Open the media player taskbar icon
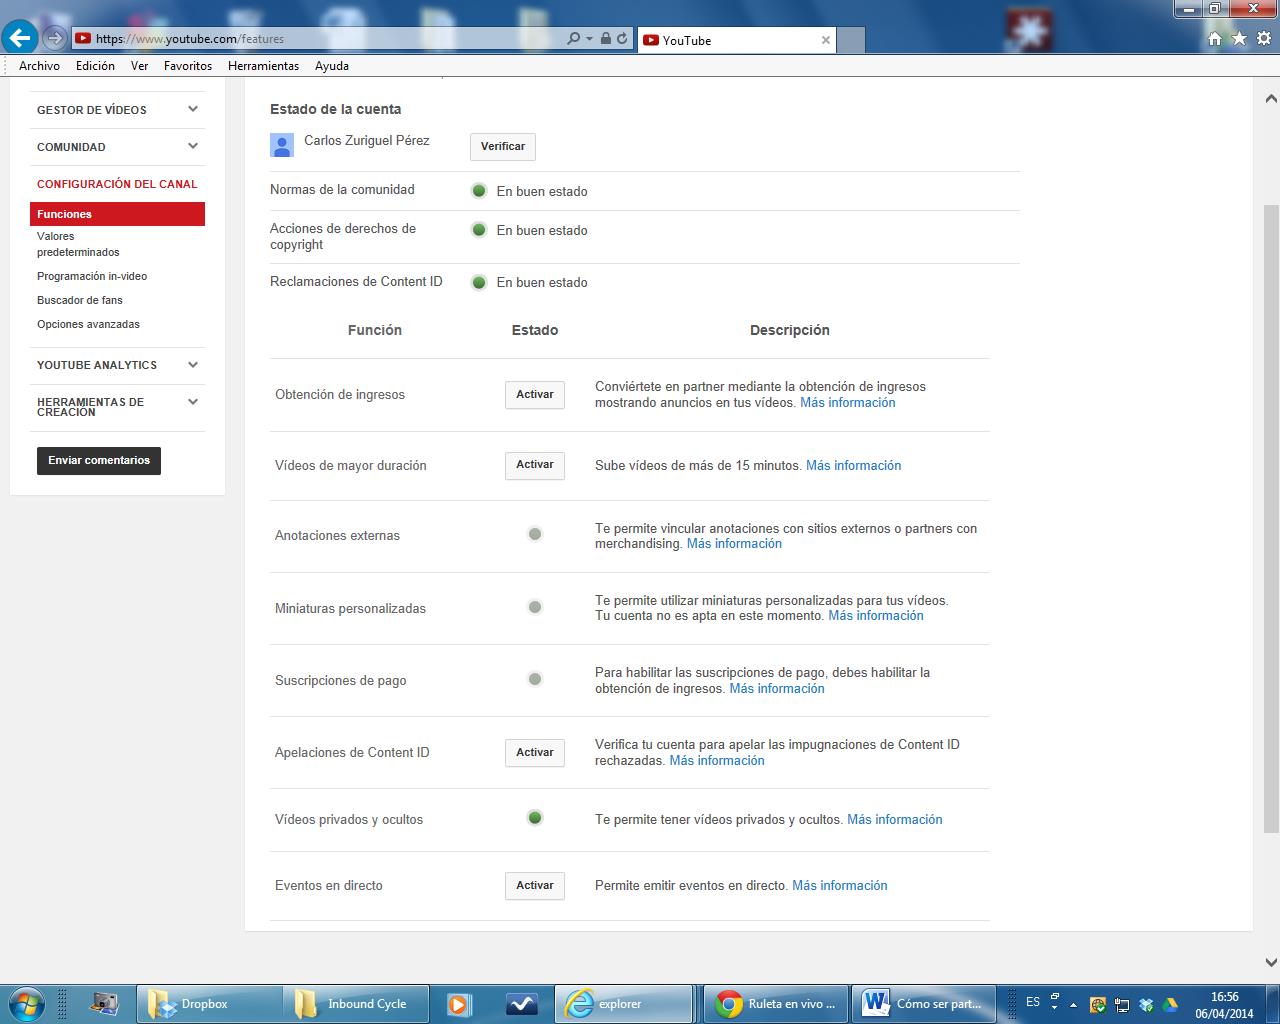 [460, 1003]
